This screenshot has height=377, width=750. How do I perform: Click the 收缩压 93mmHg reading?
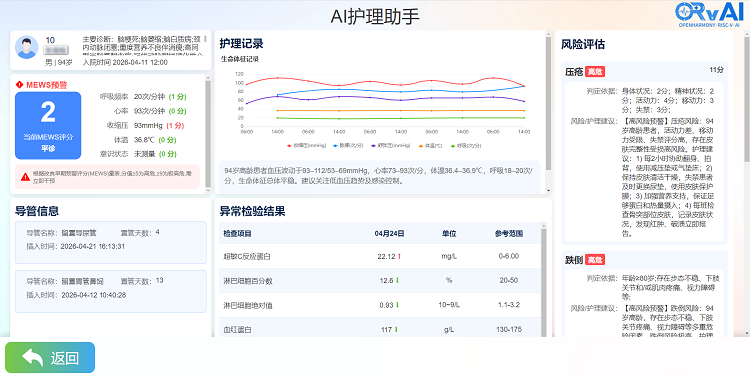145,125
